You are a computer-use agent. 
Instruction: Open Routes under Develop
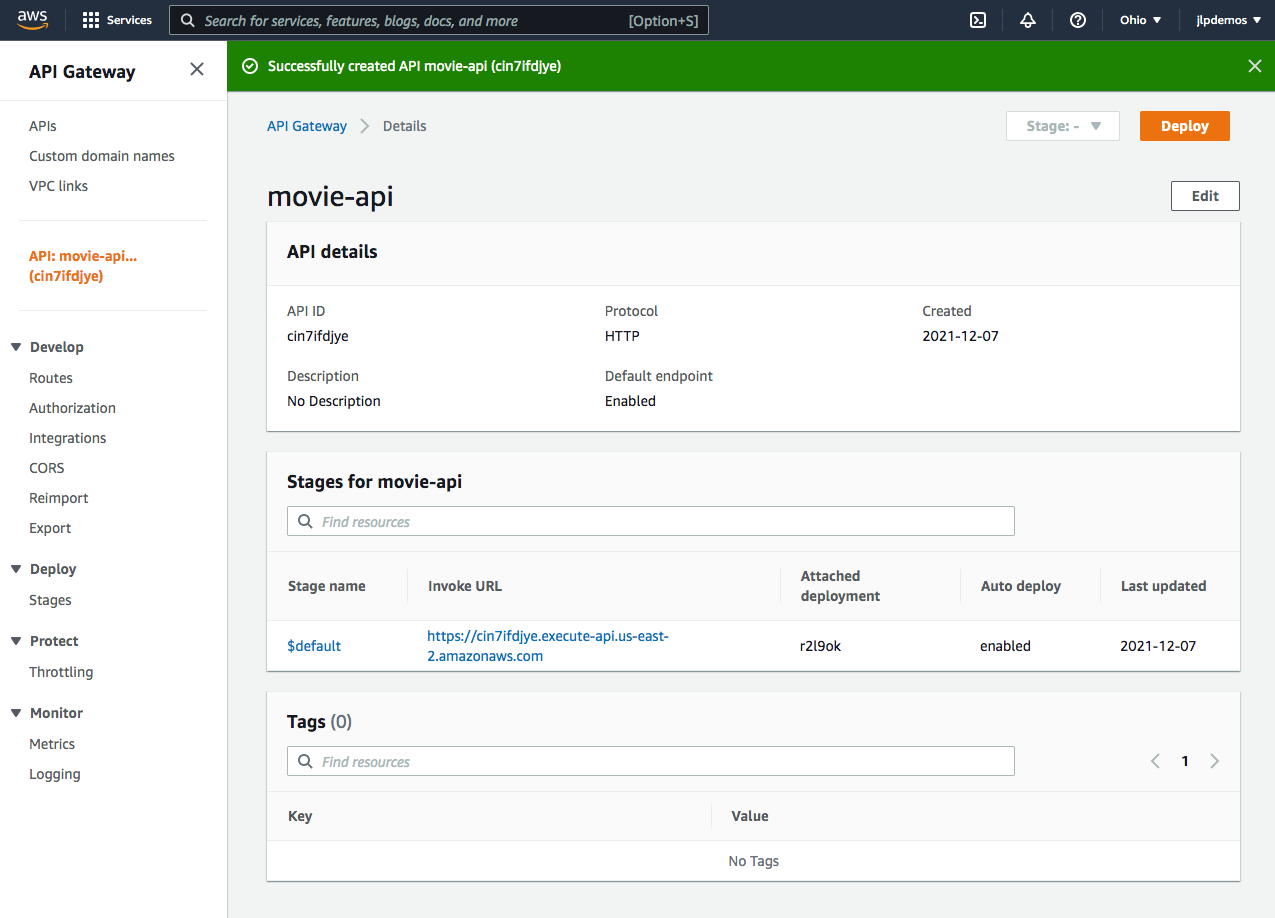pos(51,378)
